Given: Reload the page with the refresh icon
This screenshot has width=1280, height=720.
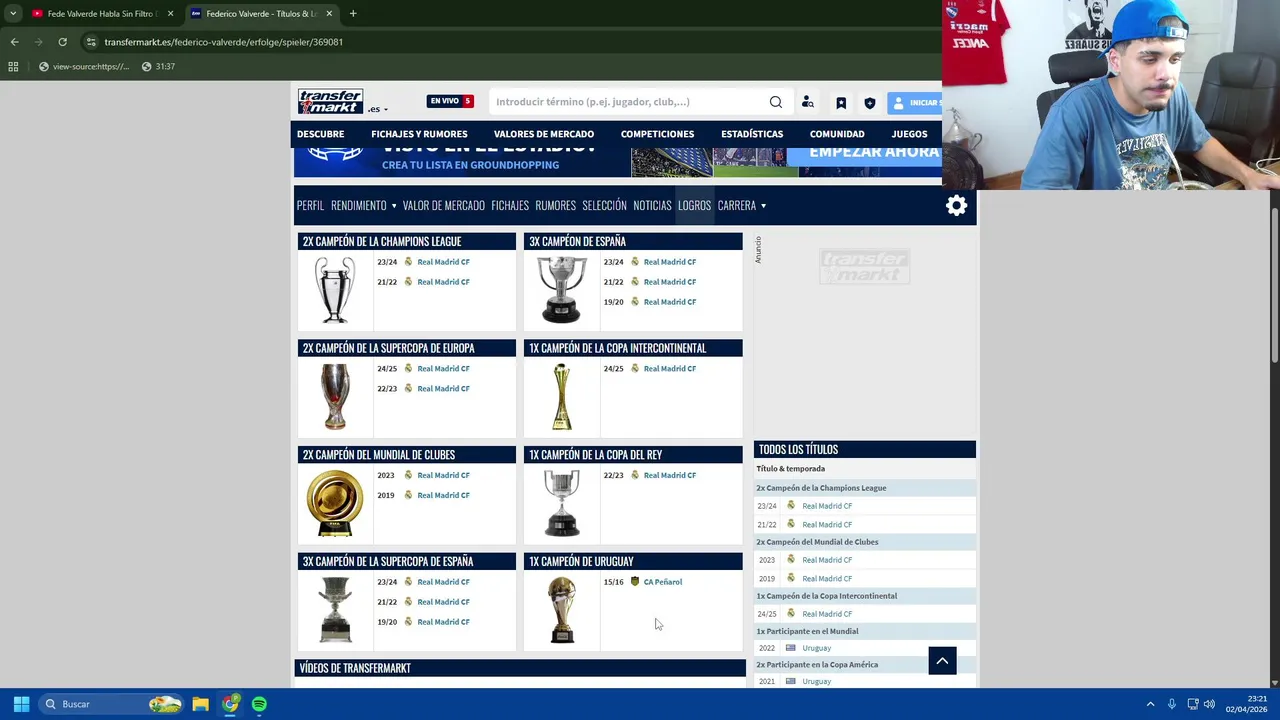Looking at the screenshot, I should pyautogui.click(x=62, y=42).
